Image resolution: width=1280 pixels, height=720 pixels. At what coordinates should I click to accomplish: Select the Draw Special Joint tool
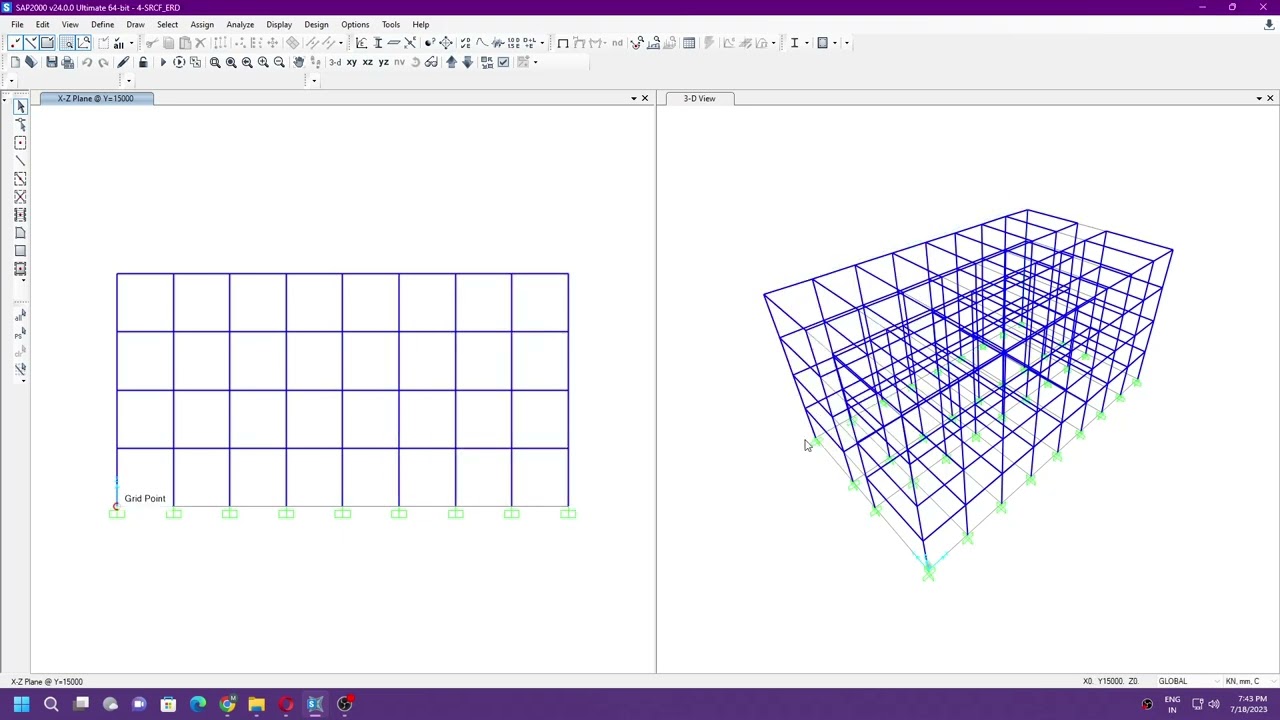(x=20, y=143)
